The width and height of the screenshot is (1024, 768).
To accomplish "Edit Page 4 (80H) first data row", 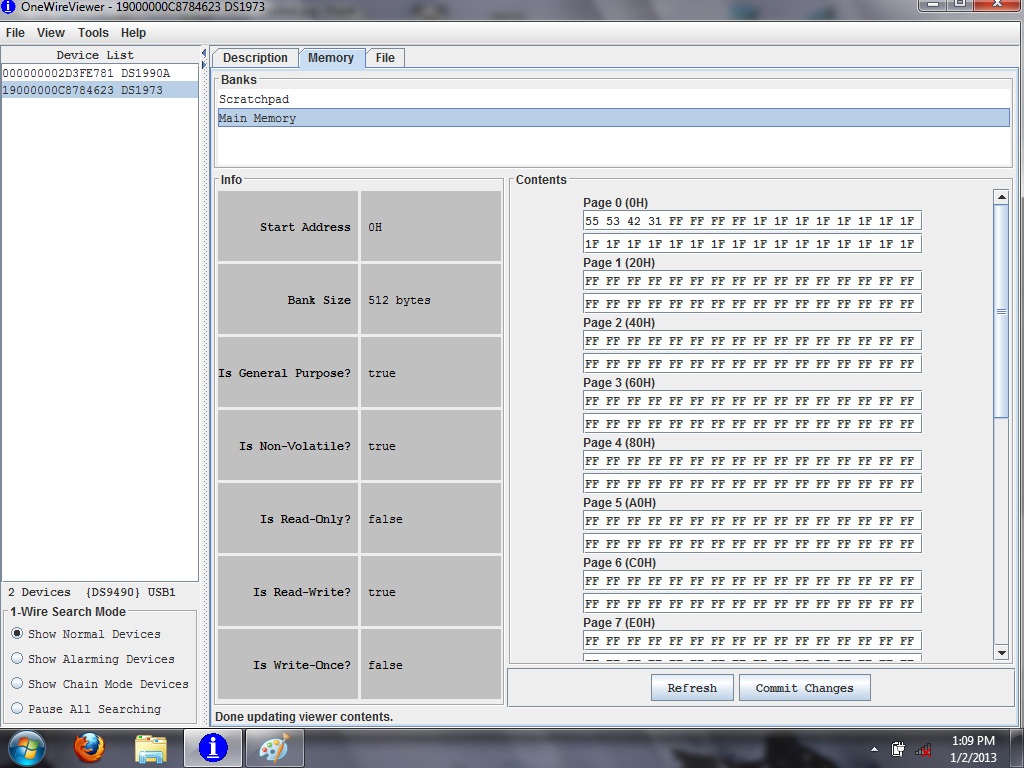I will [752, 461].
